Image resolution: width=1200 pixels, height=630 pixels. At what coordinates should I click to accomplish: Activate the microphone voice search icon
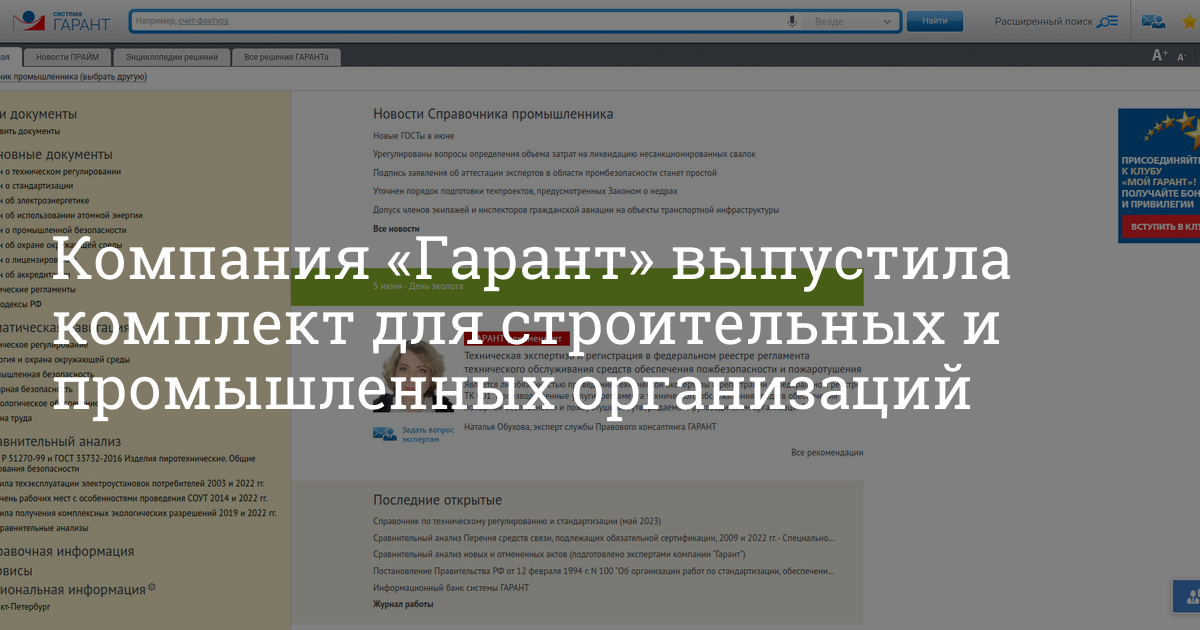792,21
